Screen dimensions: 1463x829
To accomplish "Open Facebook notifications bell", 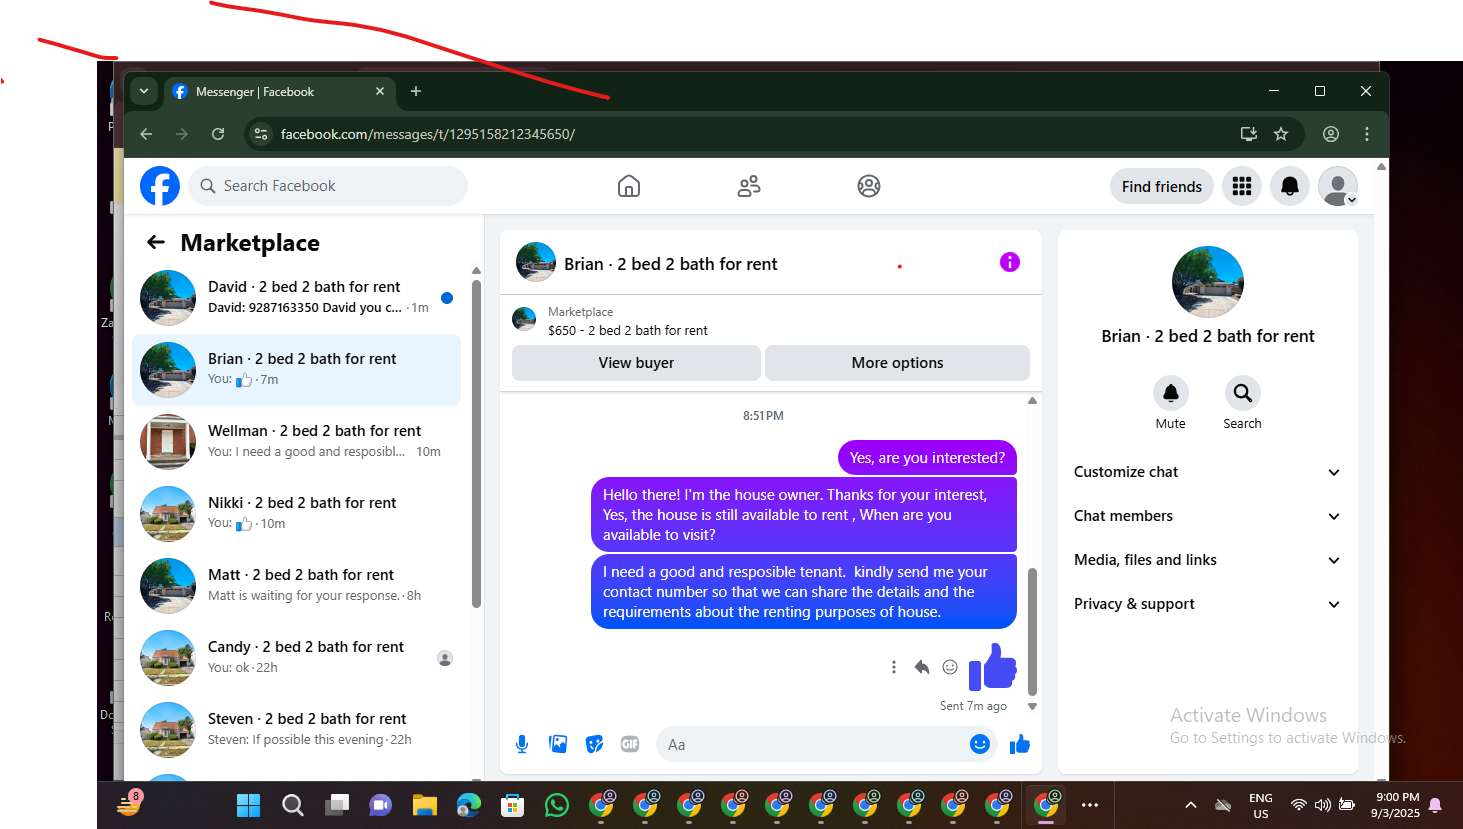I will click(x=1290, y=186).
